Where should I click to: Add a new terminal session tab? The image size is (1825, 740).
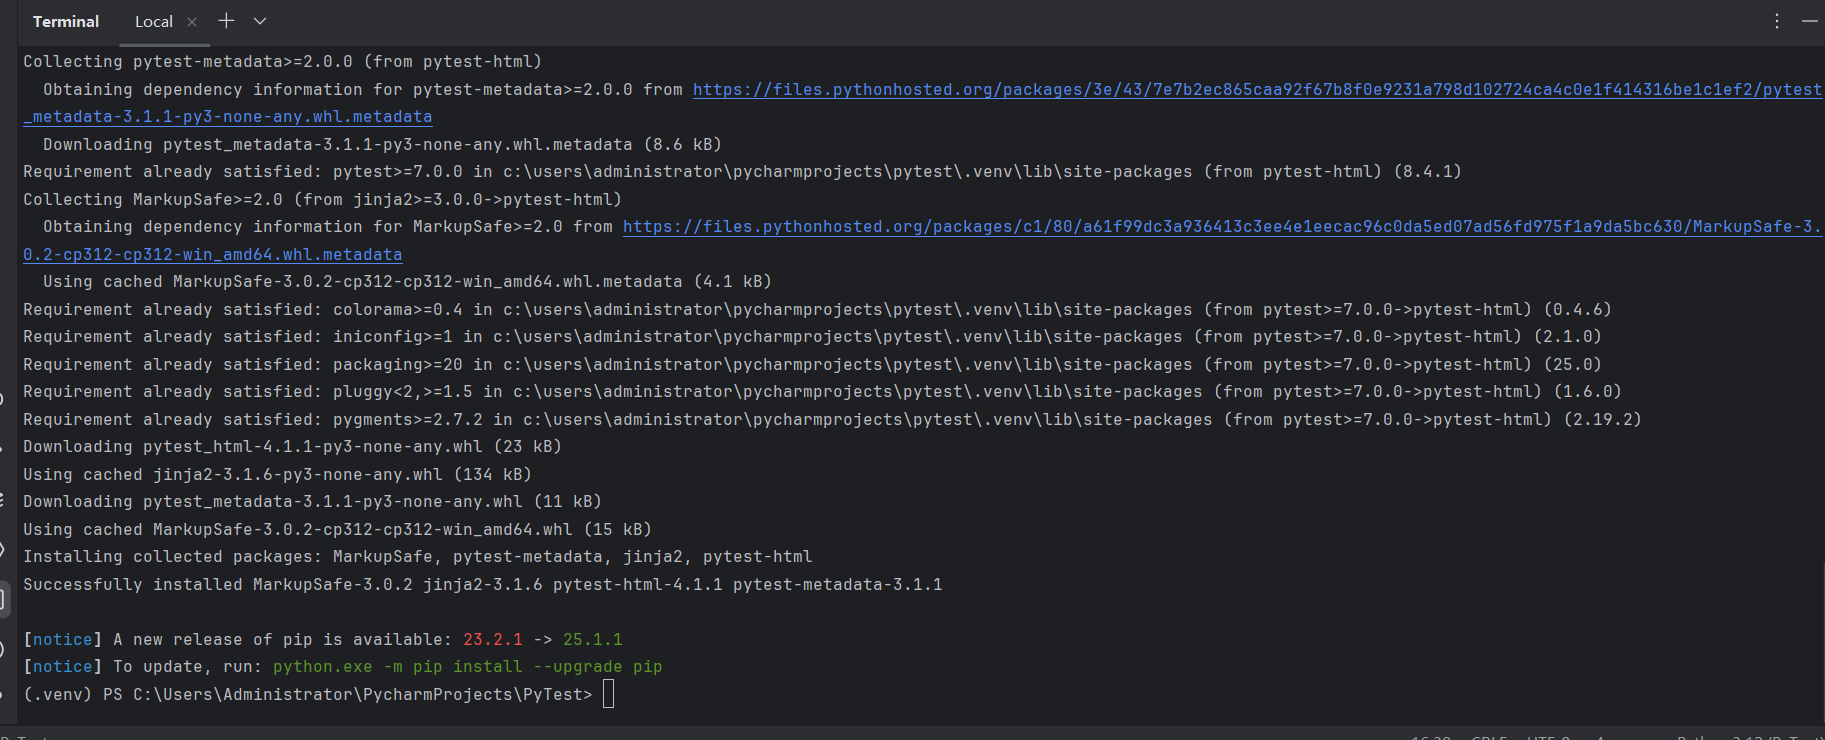click(x=227, y=20)
